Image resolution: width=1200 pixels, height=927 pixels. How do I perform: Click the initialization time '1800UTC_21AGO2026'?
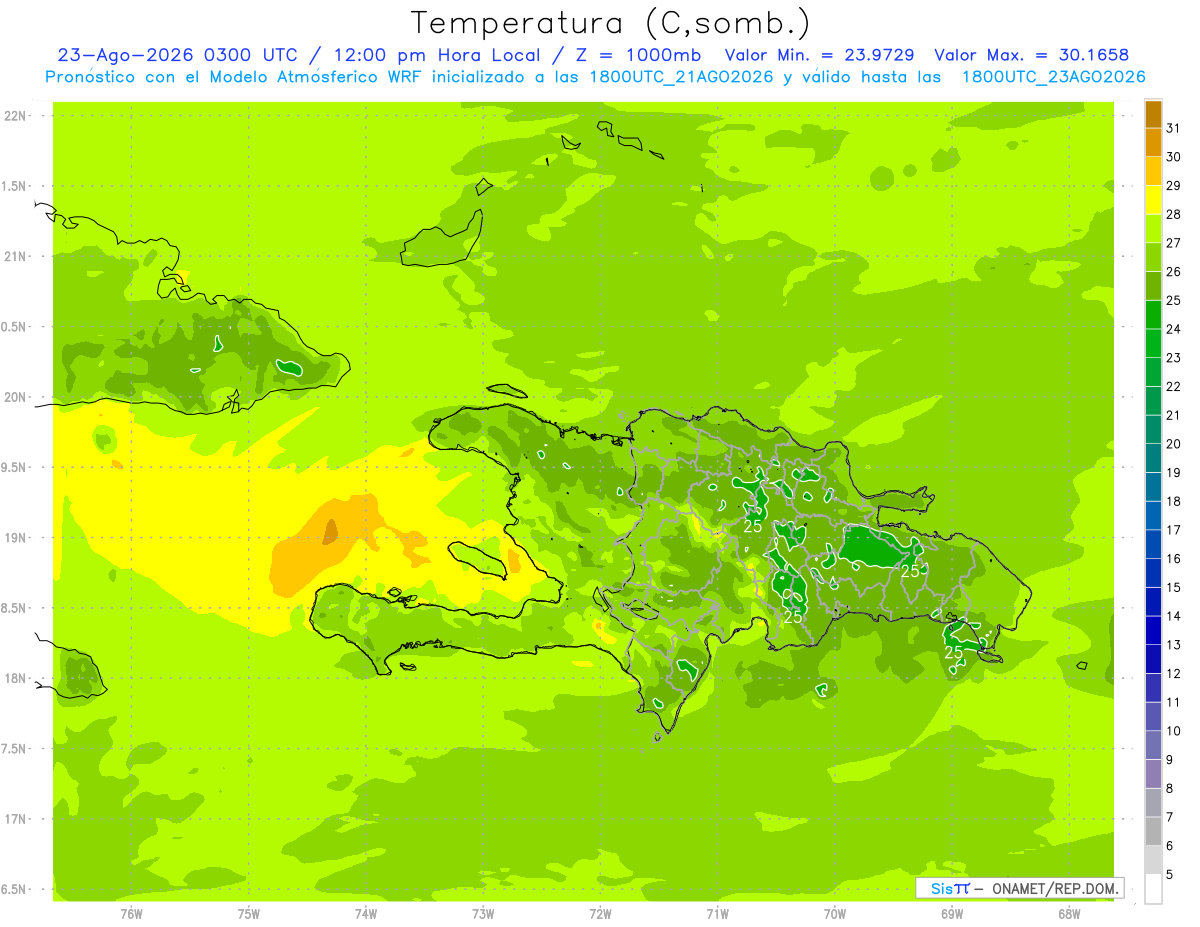[x=672, y=77]
